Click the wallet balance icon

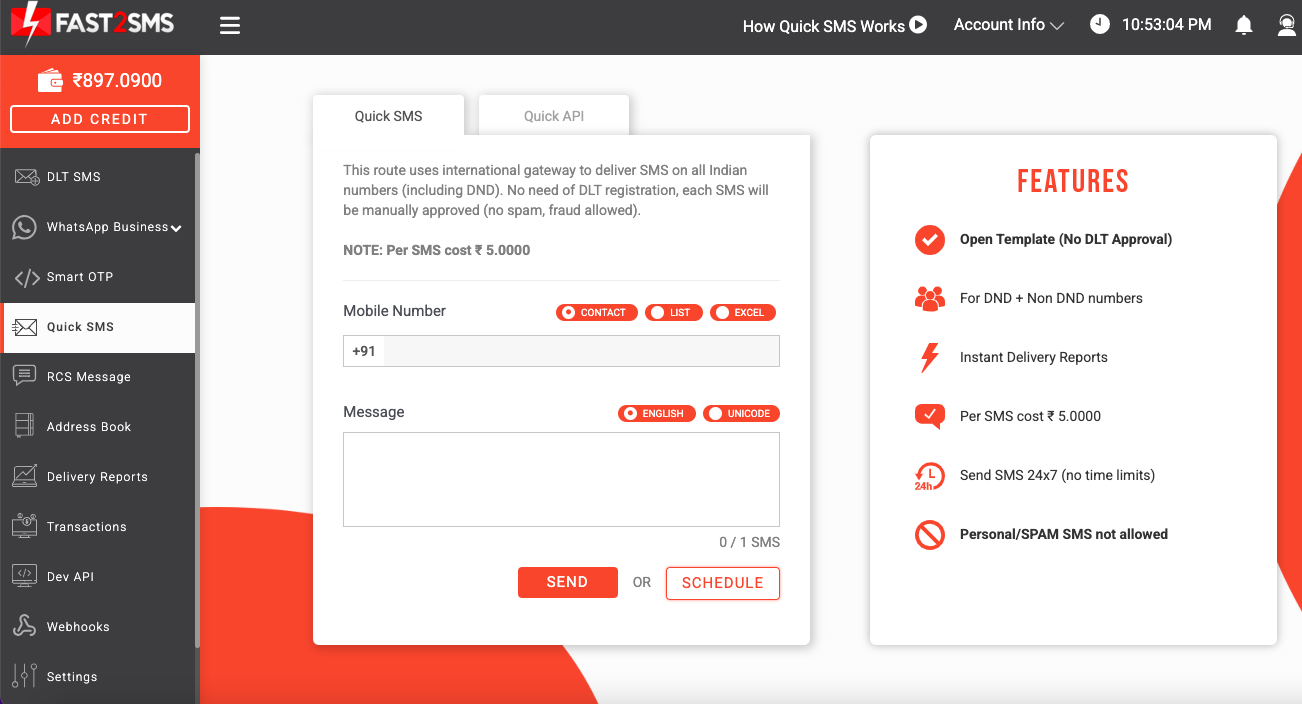(x=51, y=81)
